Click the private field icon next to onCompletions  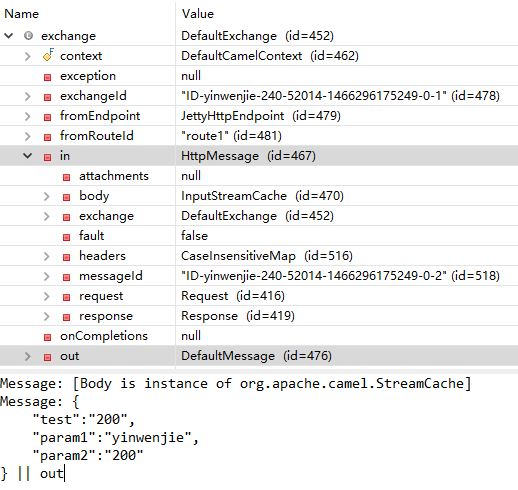click(48, 337)
